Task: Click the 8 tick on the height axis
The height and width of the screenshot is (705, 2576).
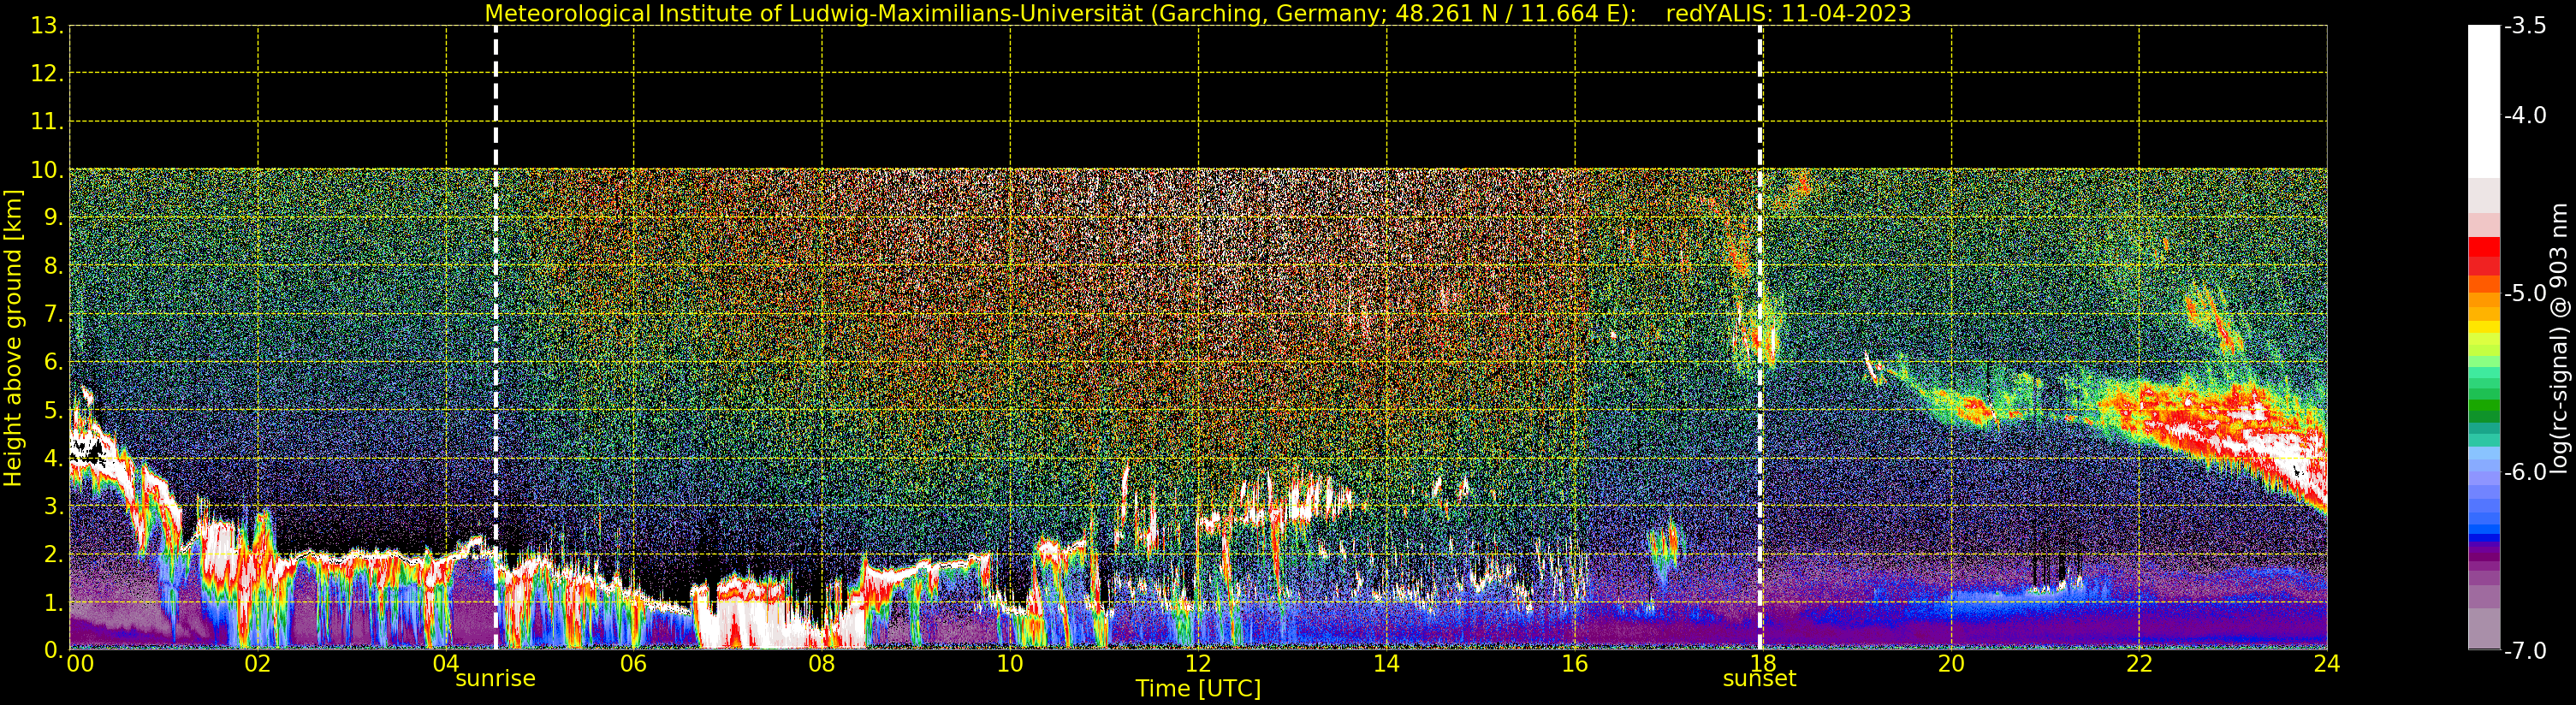Action: tap(52, 266)
